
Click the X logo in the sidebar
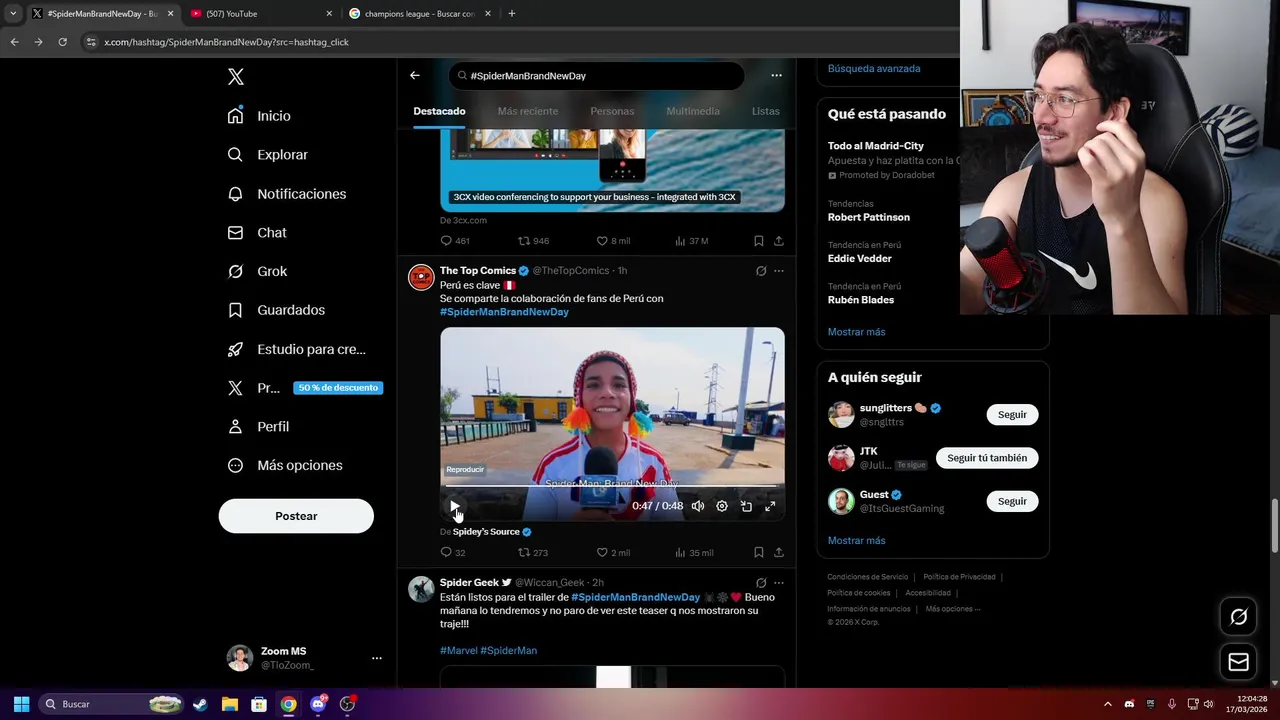(235, 77)
